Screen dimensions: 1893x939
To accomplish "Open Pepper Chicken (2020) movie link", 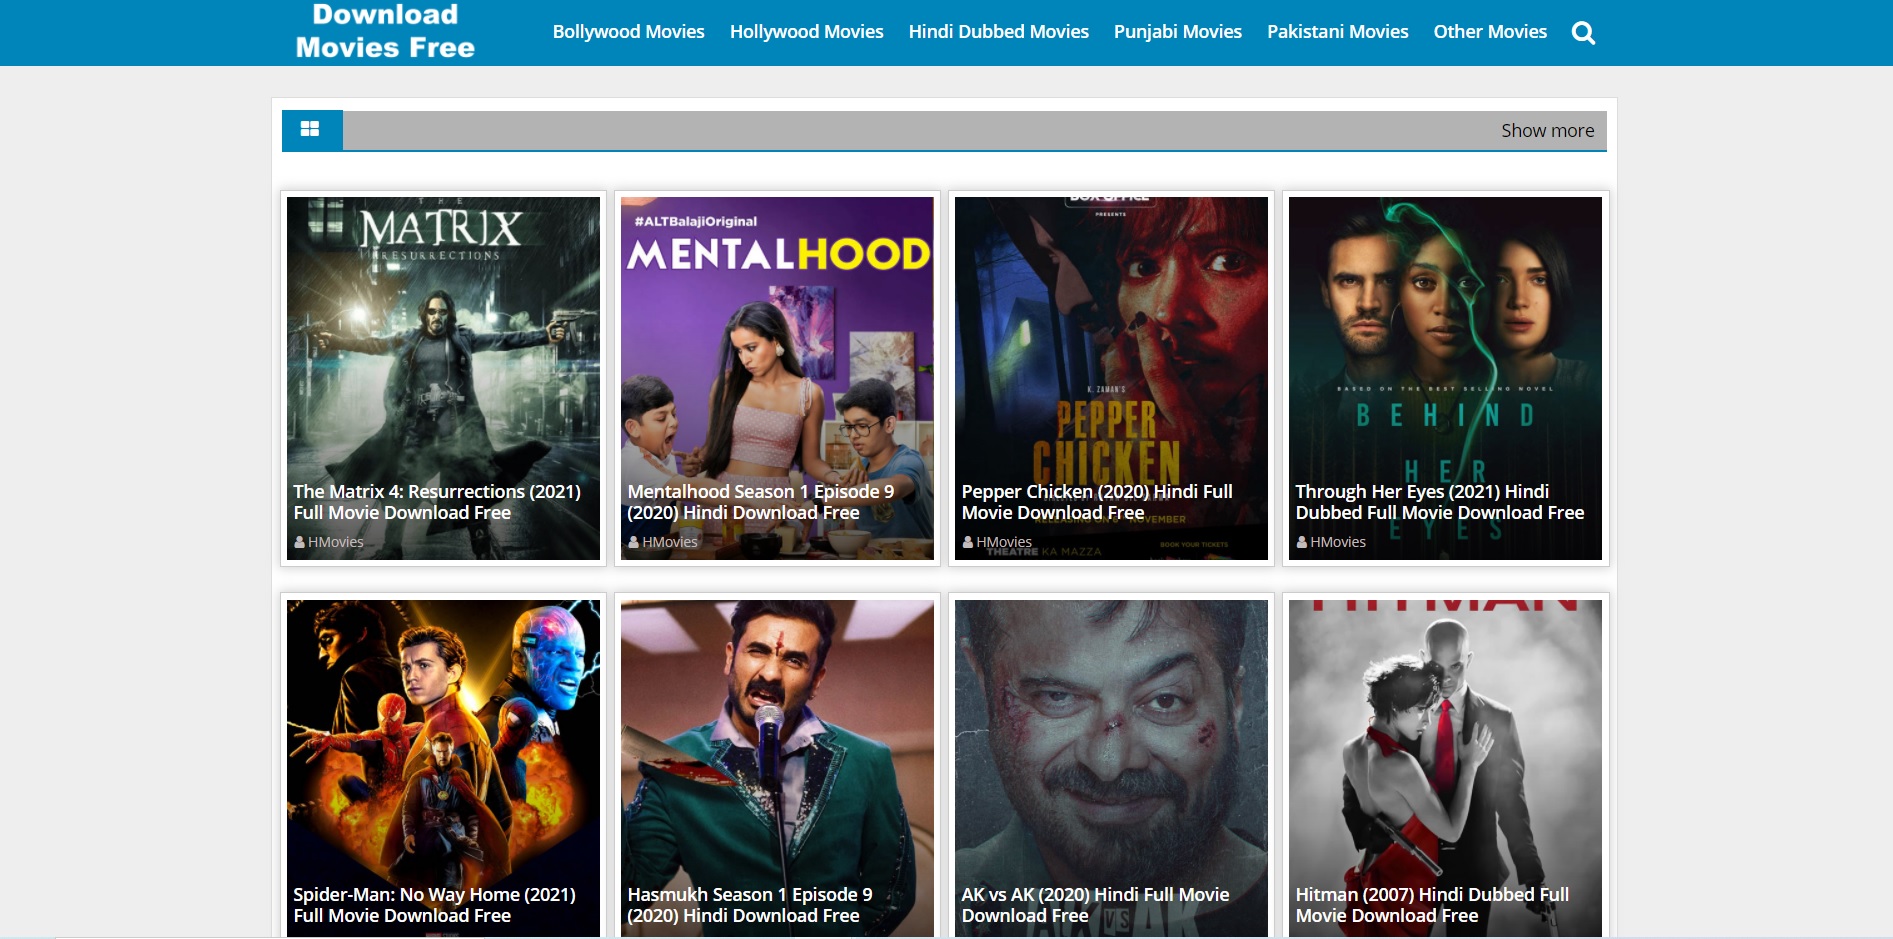I will 1096,502.
